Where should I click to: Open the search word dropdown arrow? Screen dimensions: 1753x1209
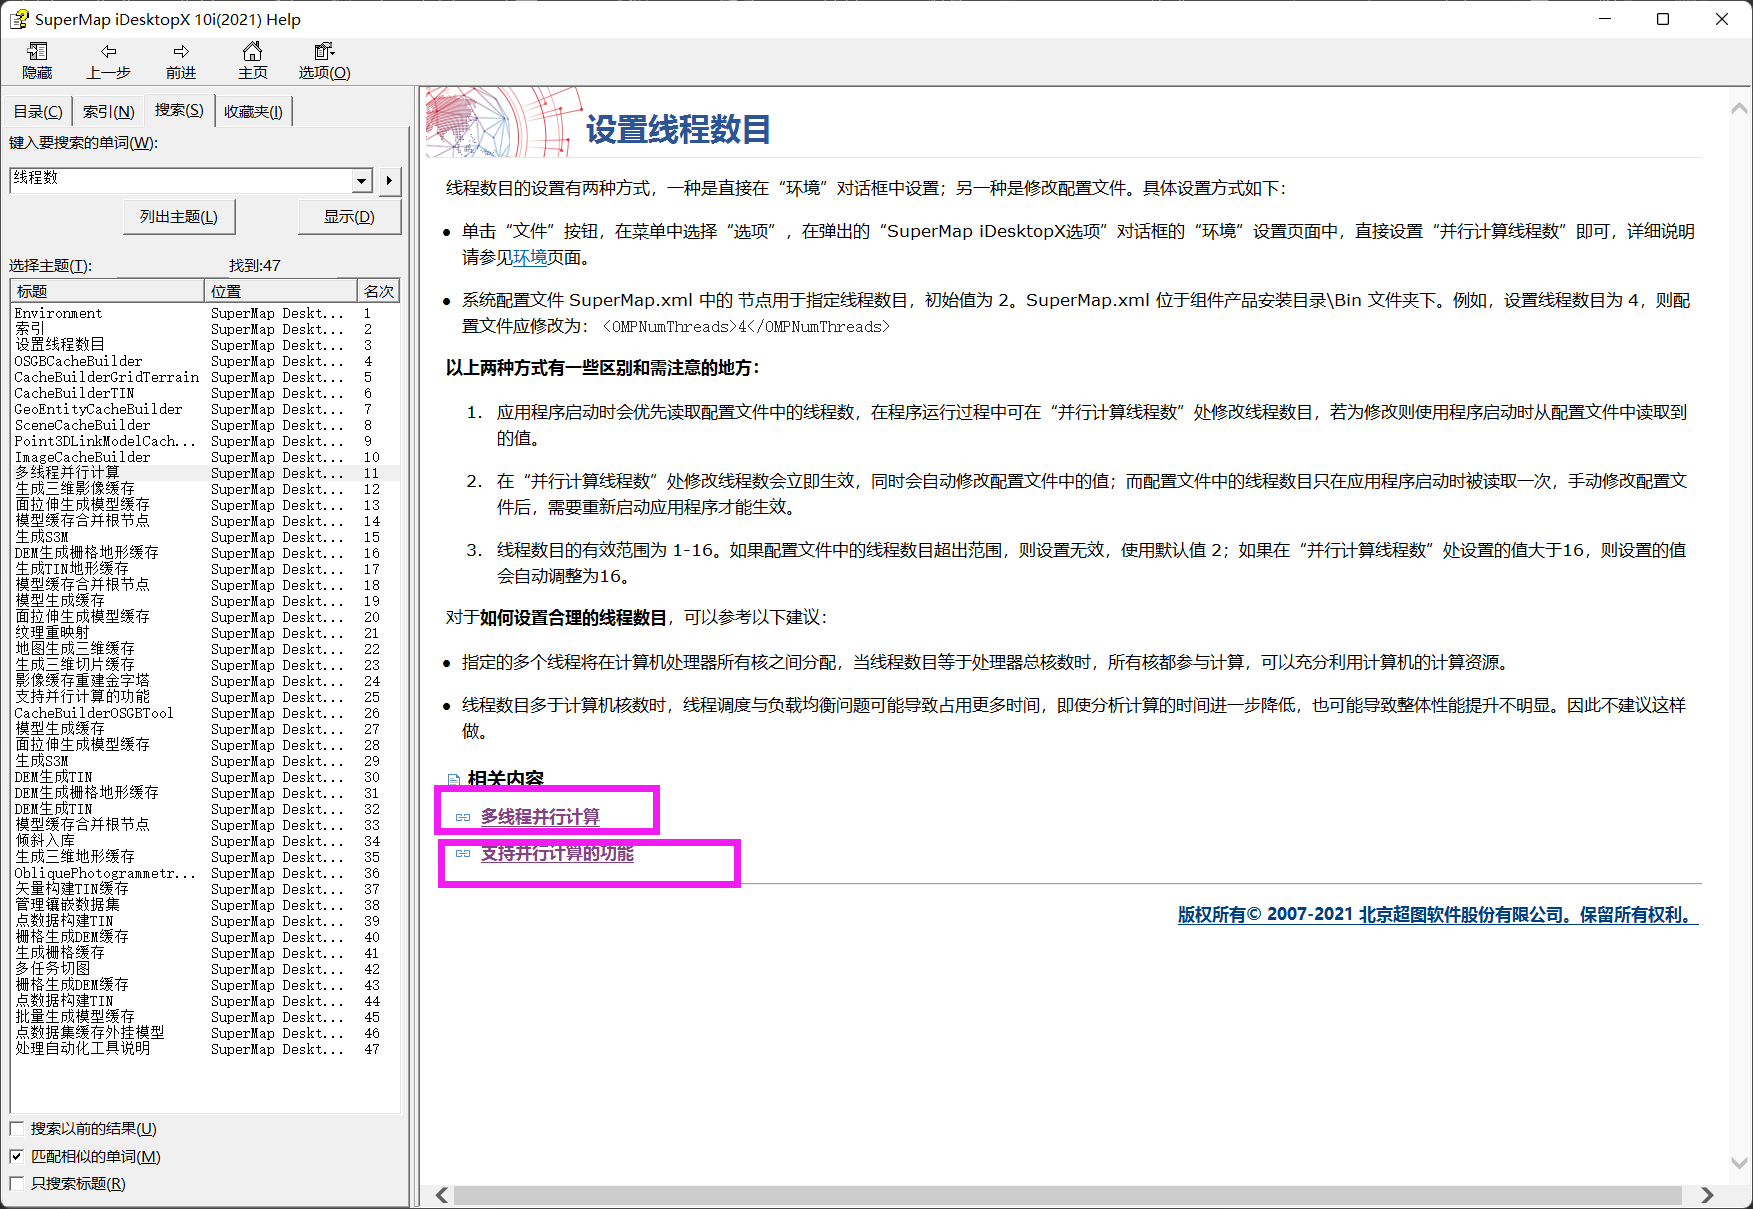[362, 181]
